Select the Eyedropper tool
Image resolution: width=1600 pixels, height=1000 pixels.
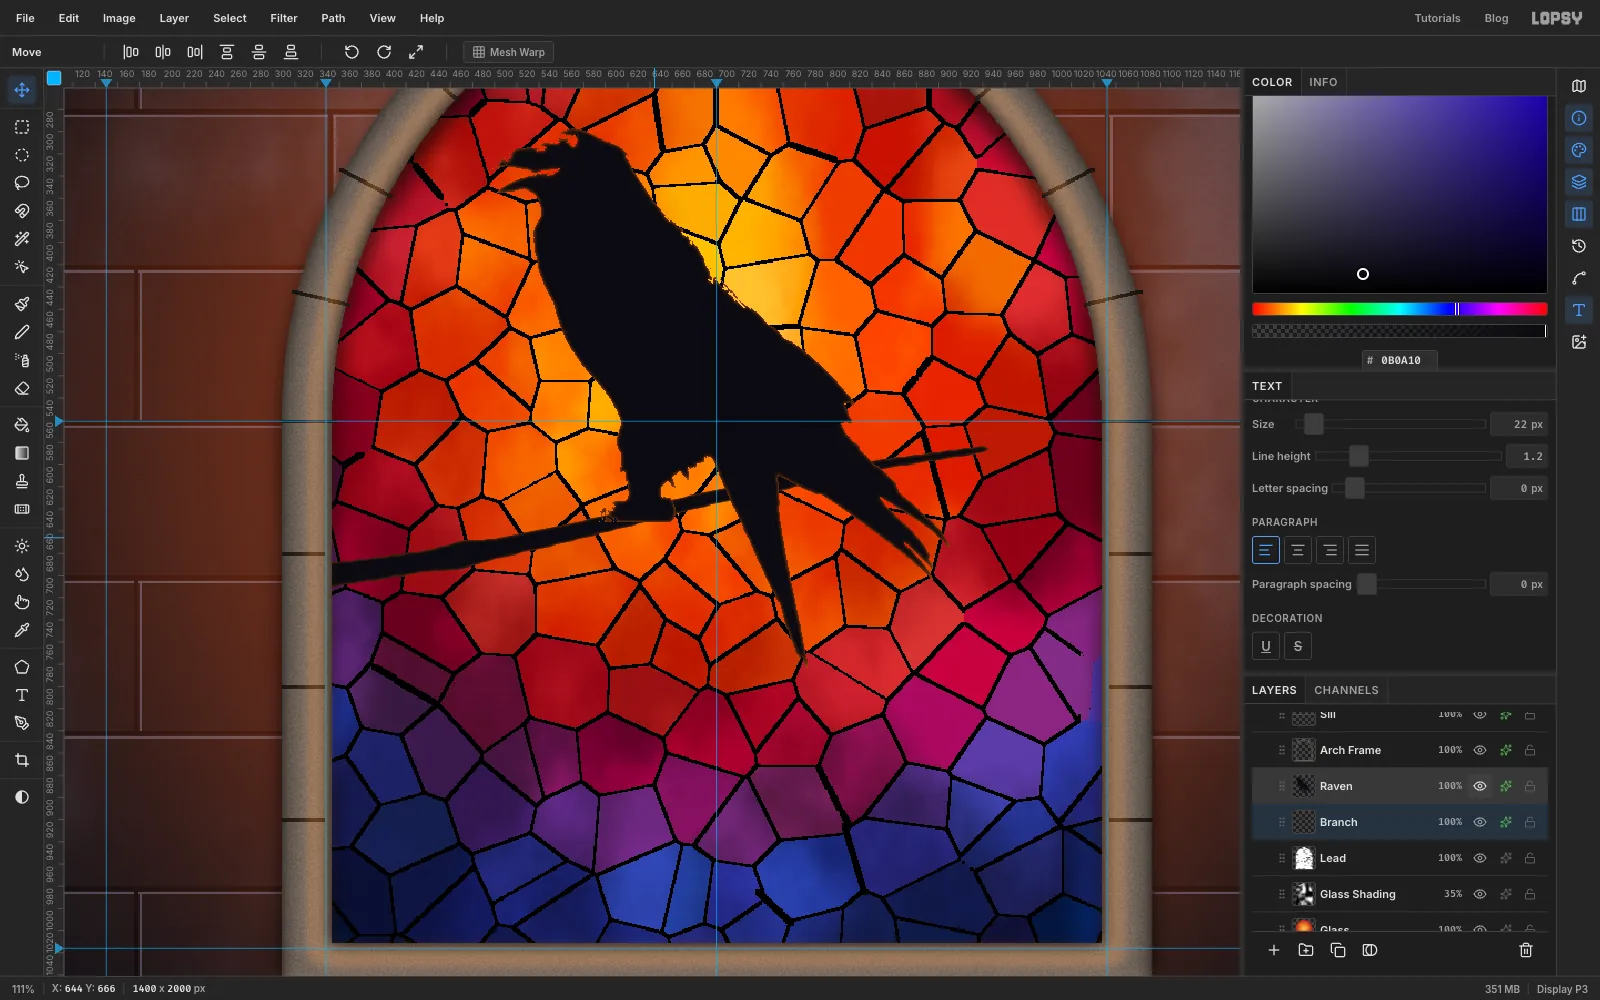click(22, 630)
